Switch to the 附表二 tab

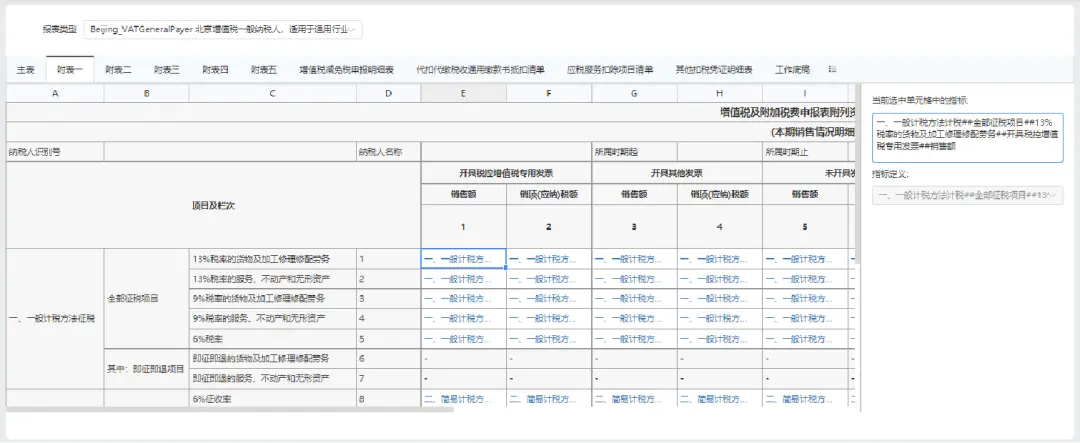click(x=118, y=70)
